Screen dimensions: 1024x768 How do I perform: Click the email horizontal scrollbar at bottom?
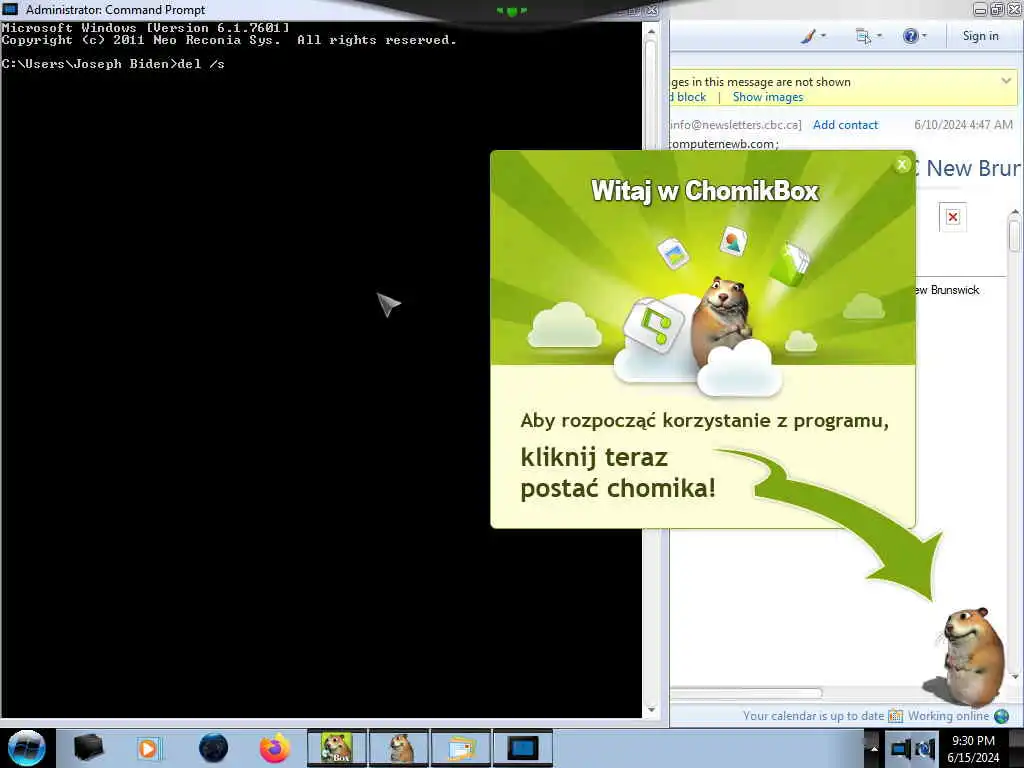pyautogui.click(x=746, y=693)
